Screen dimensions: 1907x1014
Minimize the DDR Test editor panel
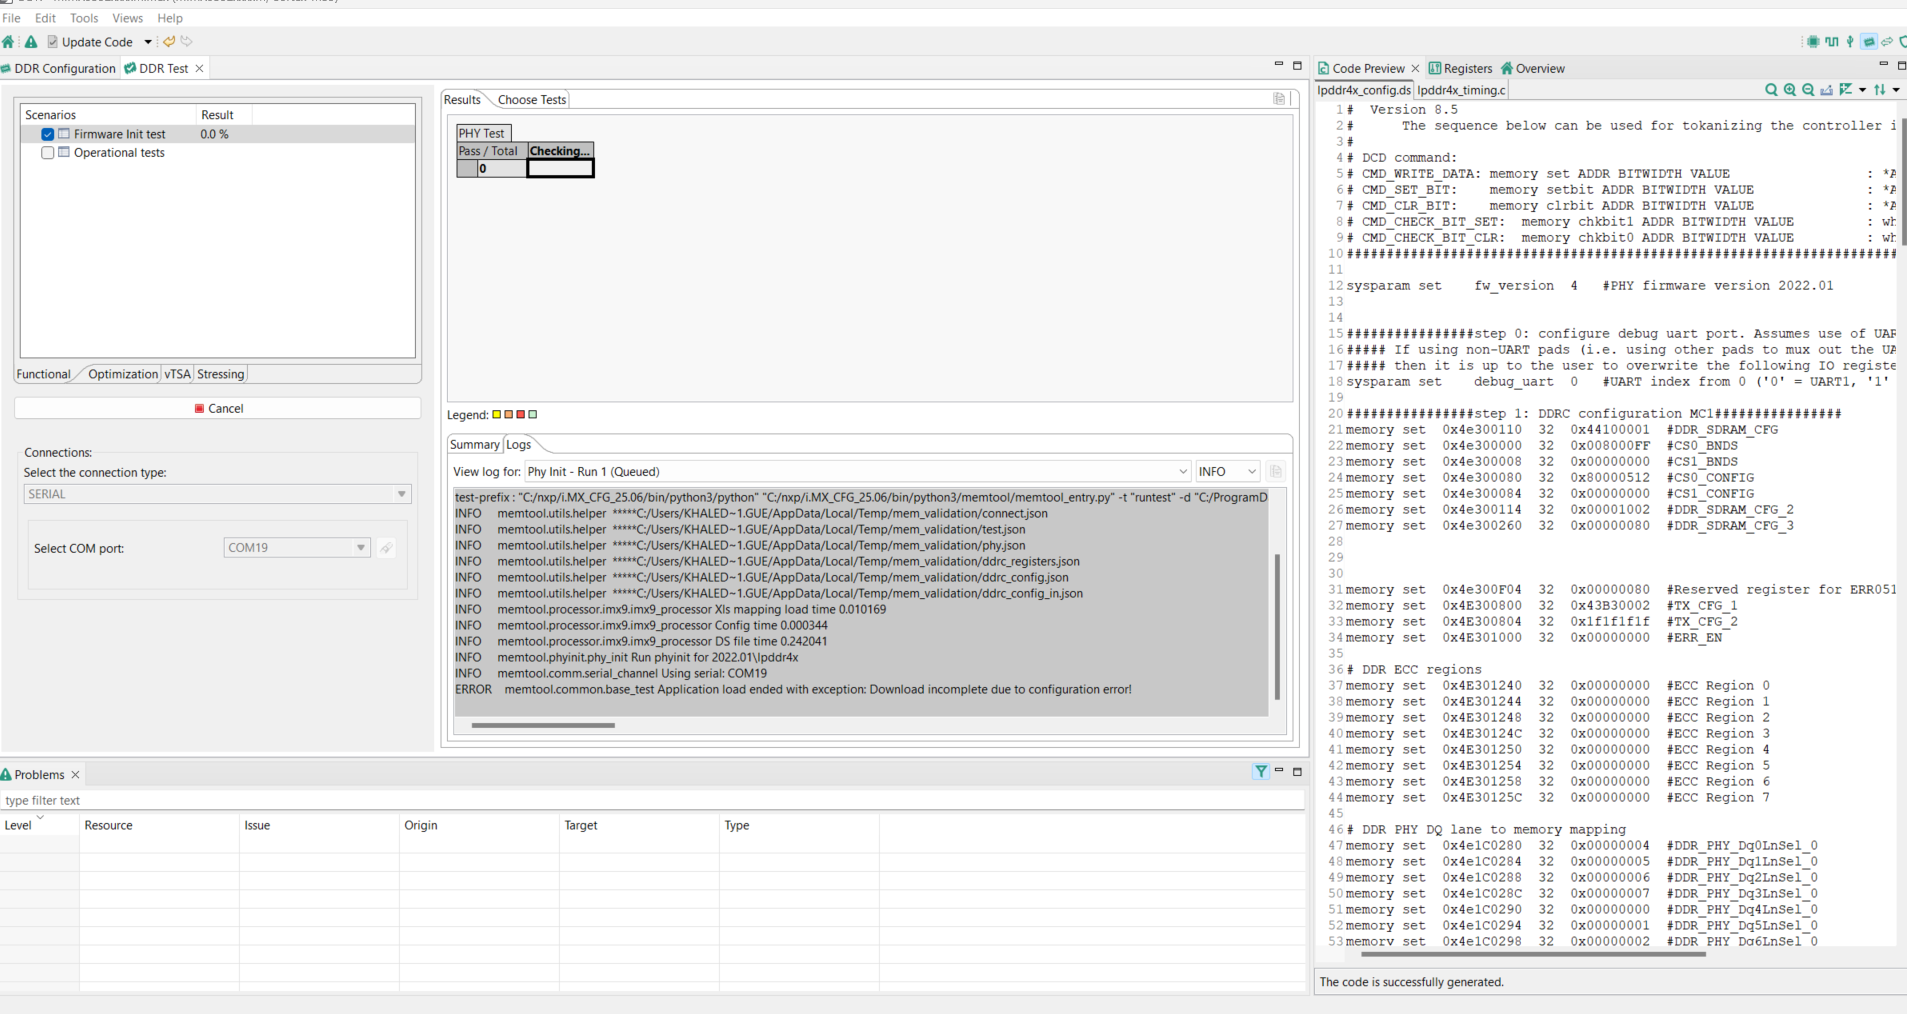click(1279, 64)
